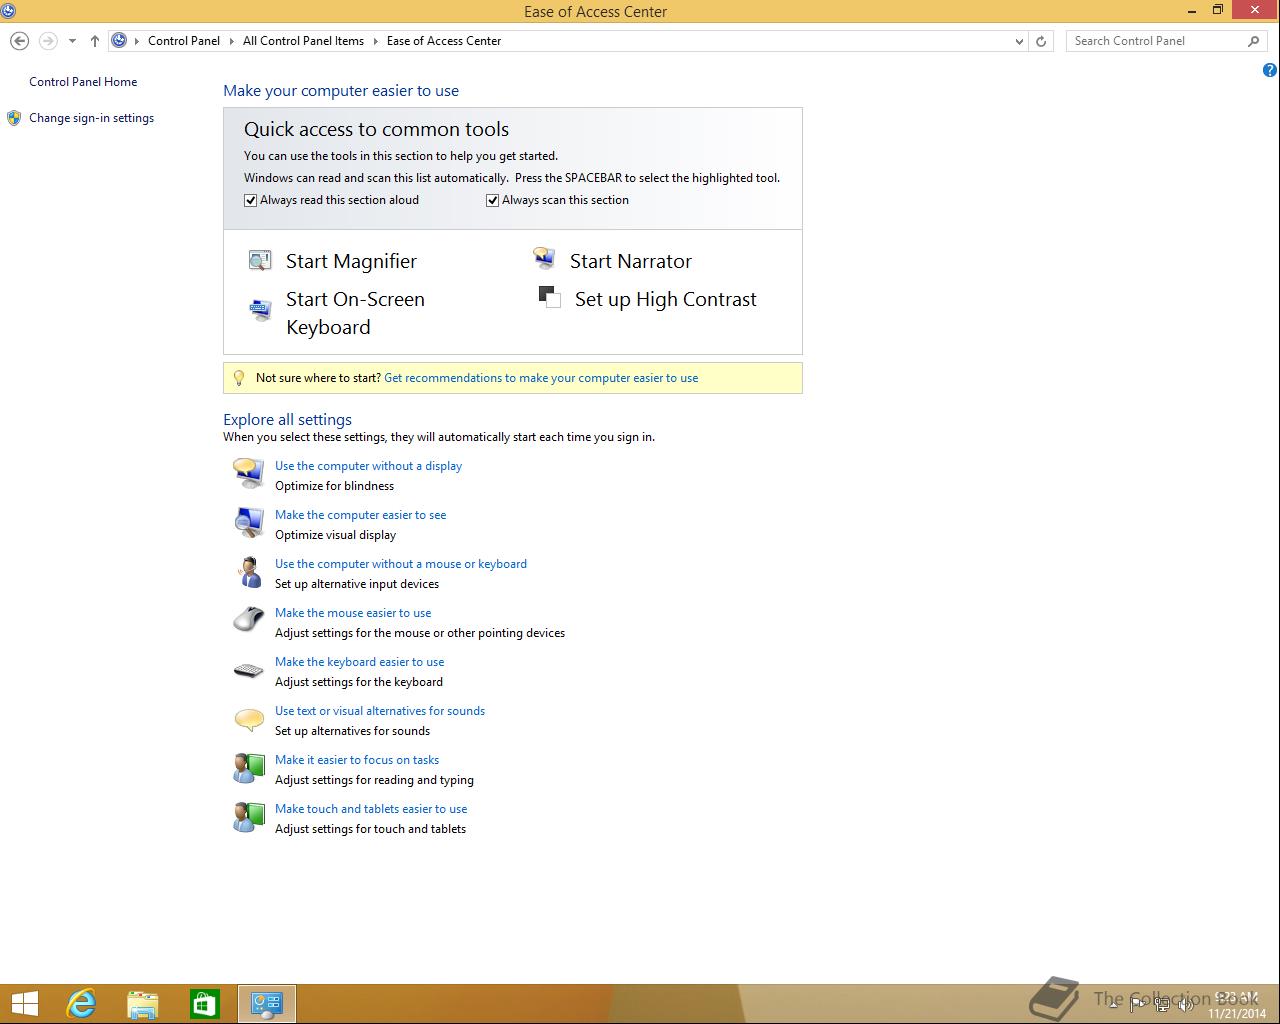Click the mouse icon in Explore all settings

click(248, 620)
